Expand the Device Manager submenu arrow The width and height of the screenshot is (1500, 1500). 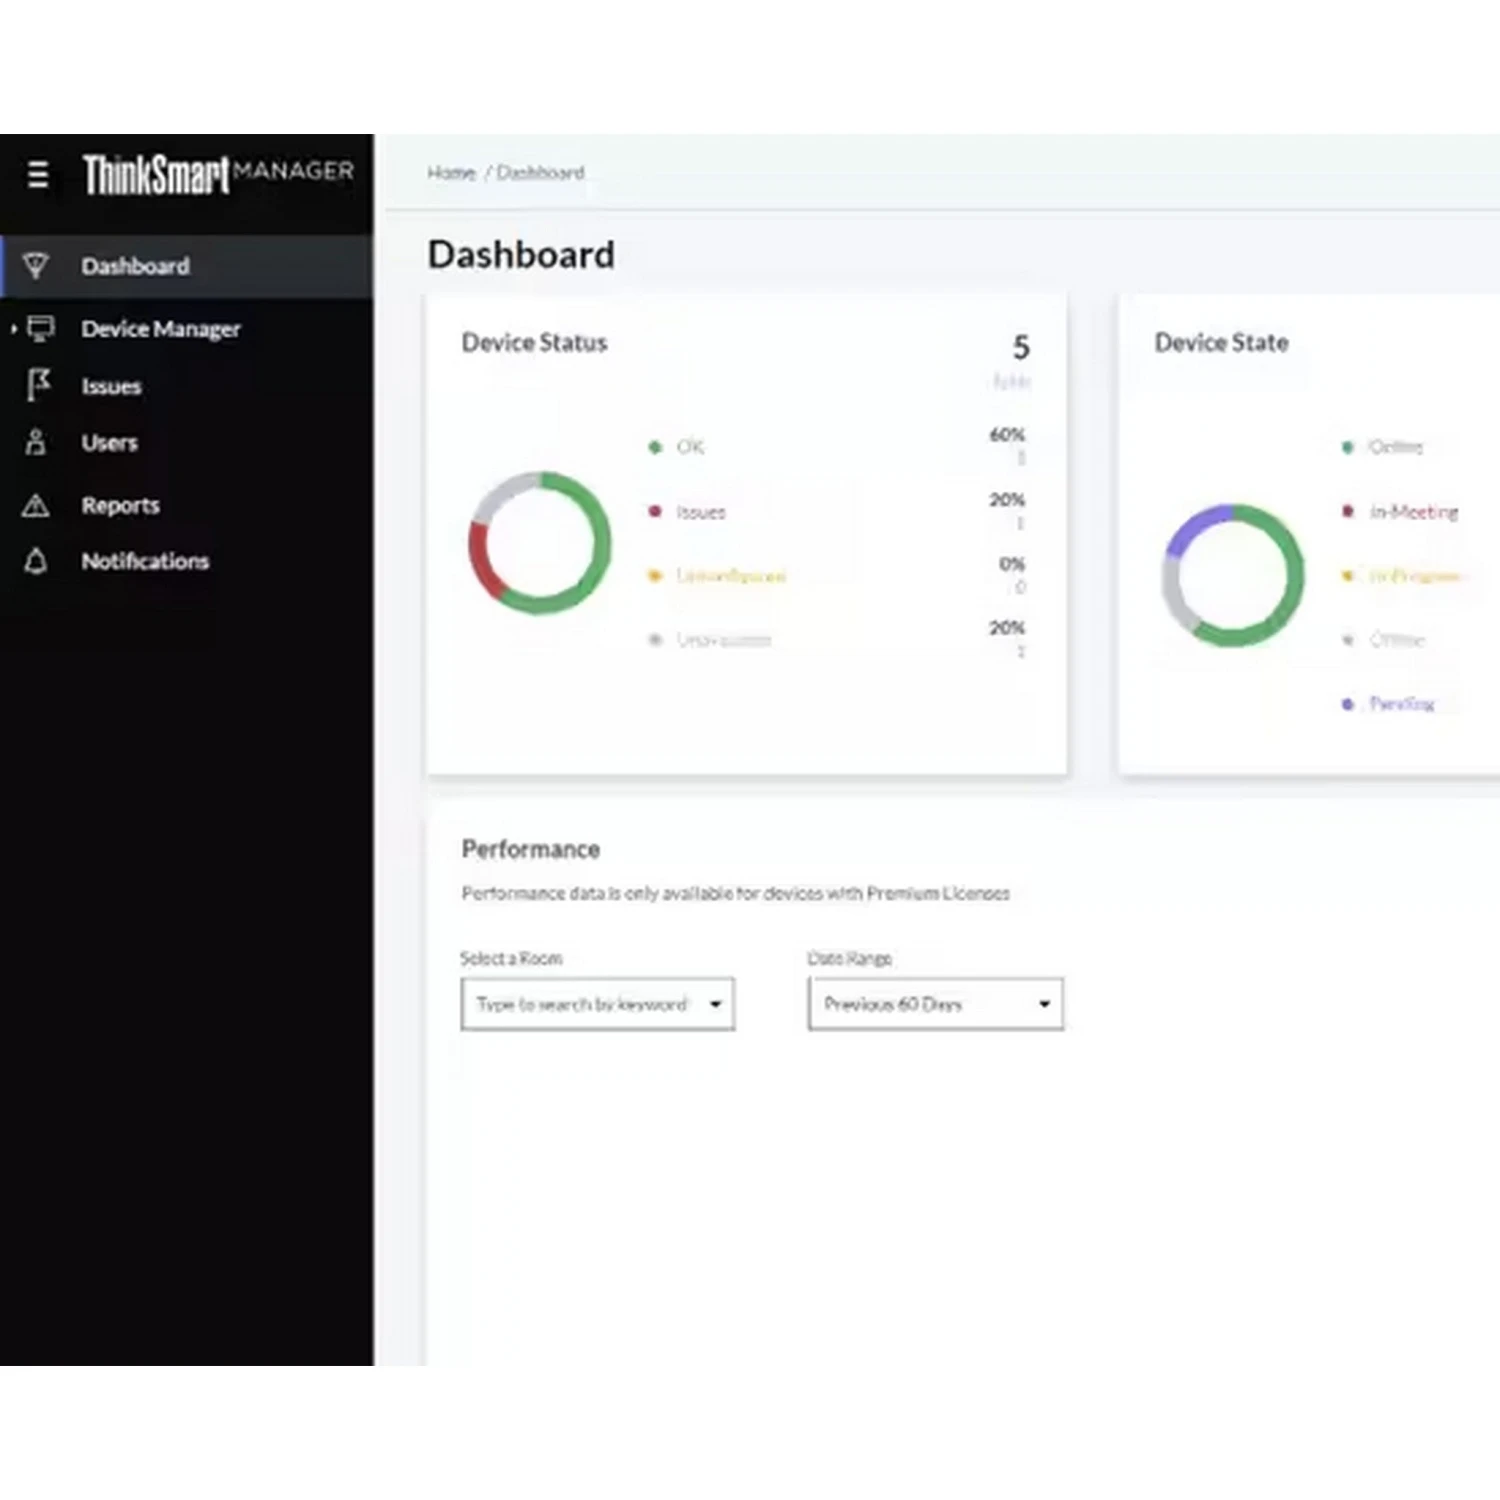(14, 328)
